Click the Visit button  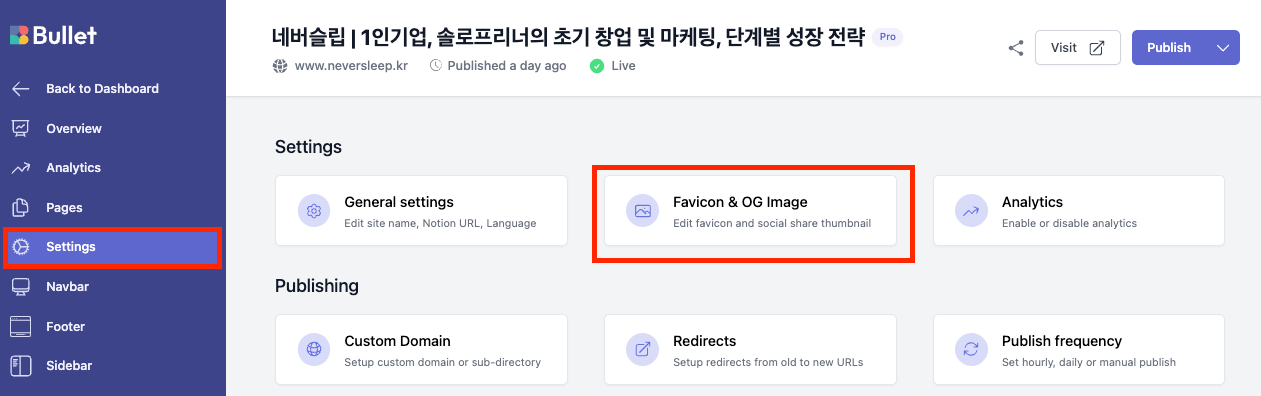(1077, 48)
